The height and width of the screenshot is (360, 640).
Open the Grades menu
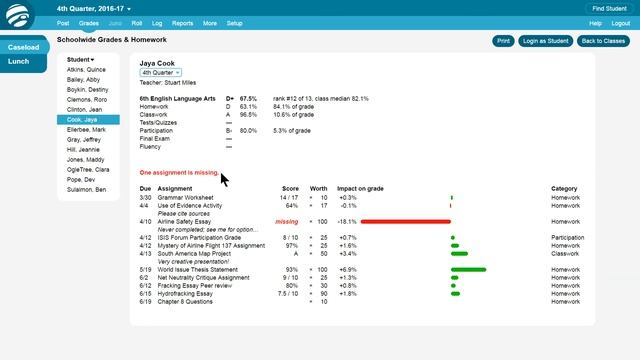click(x=89, y=23)
